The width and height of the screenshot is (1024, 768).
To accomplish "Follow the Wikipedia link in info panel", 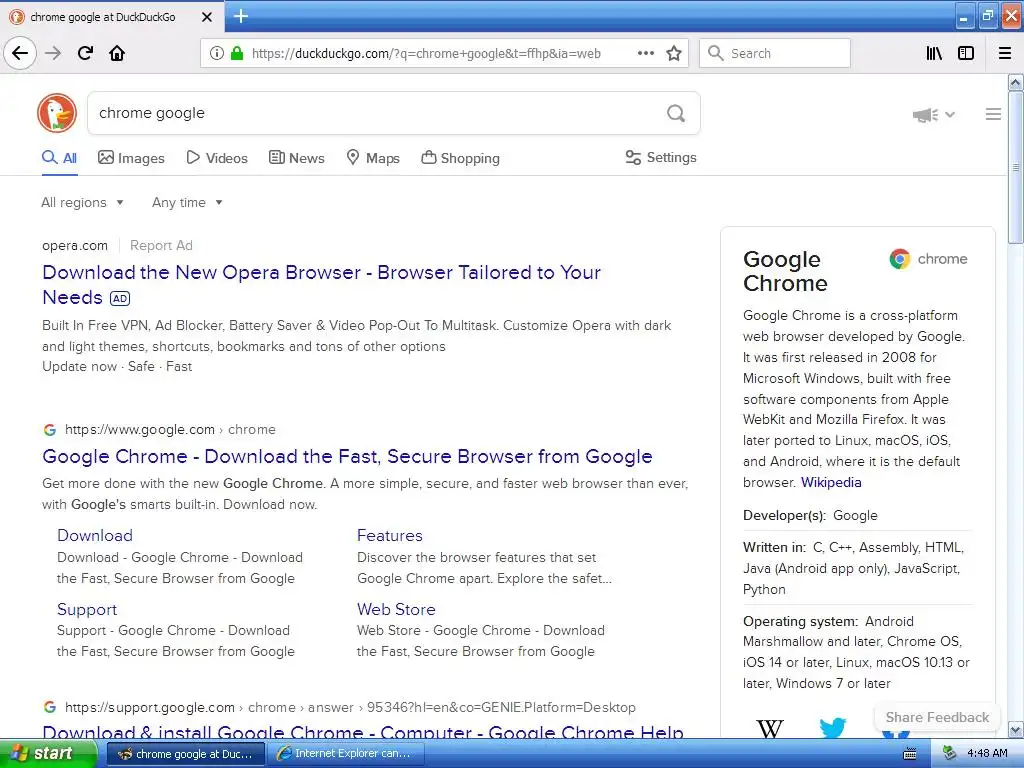I will [831, 483].
